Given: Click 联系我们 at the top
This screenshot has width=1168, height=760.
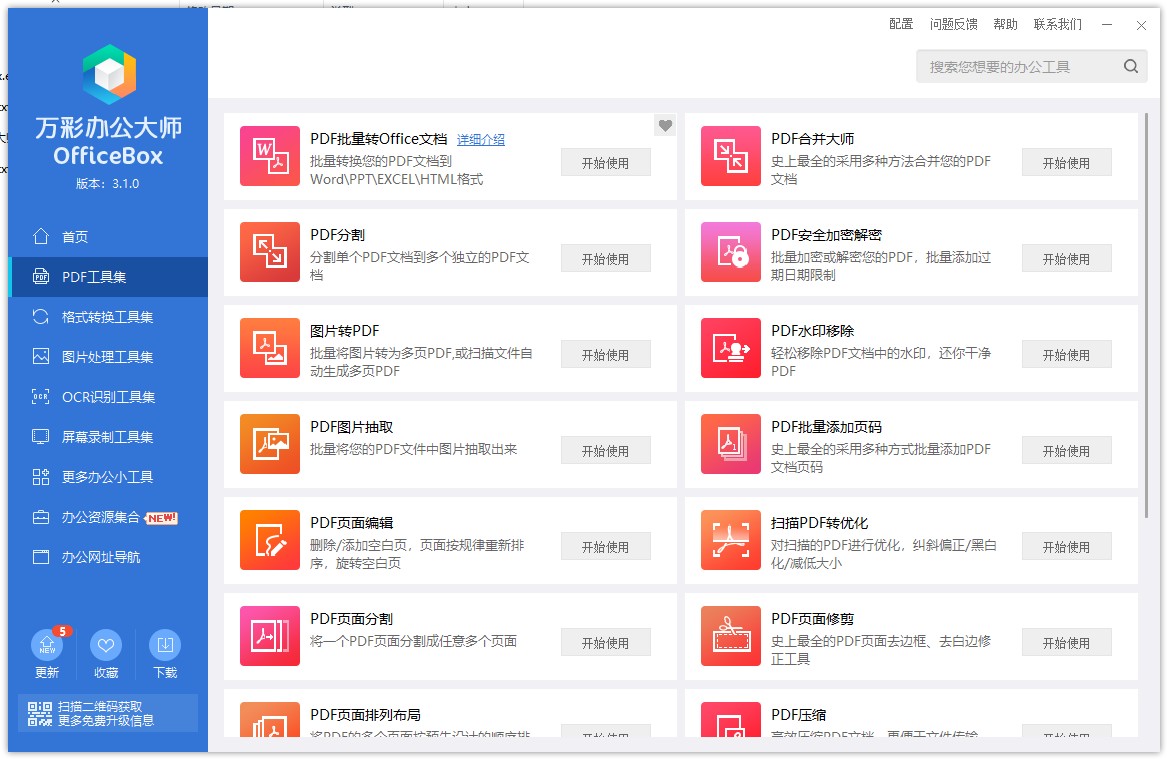Looking at the screenshot, I should (1058, 24).
